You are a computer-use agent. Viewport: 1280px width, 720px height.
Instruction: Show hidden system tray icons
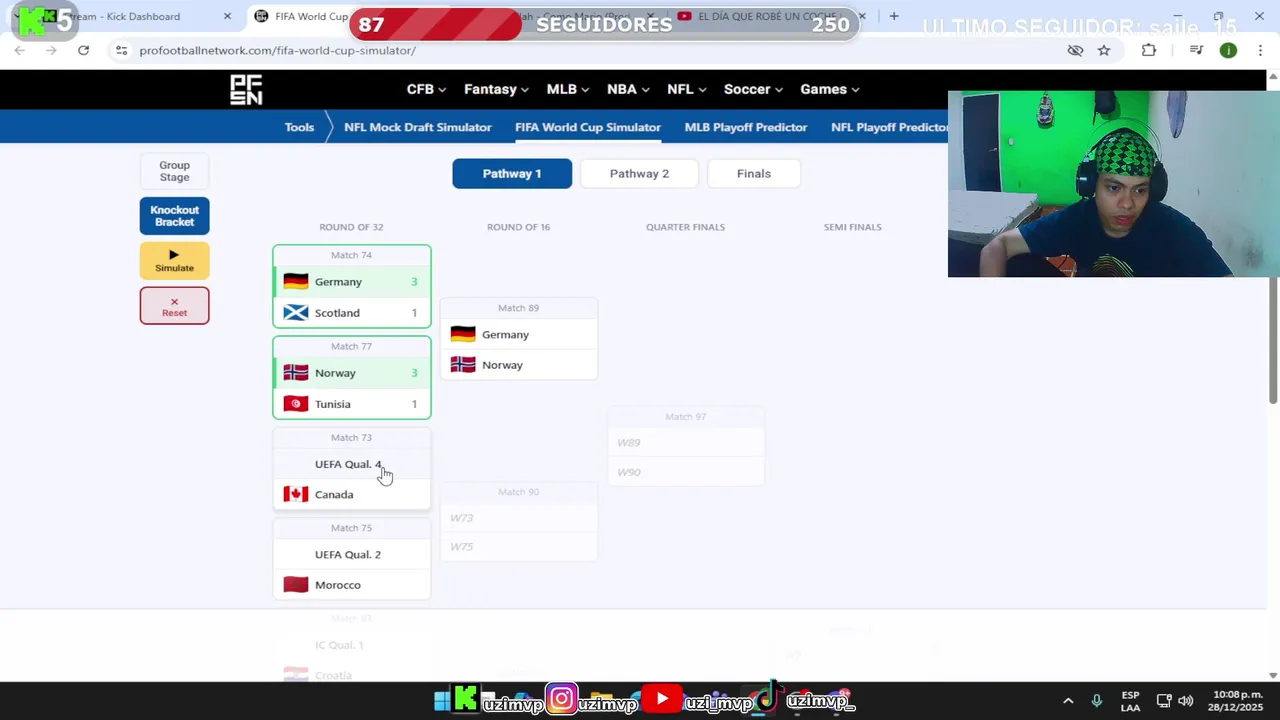point(1068,701)
